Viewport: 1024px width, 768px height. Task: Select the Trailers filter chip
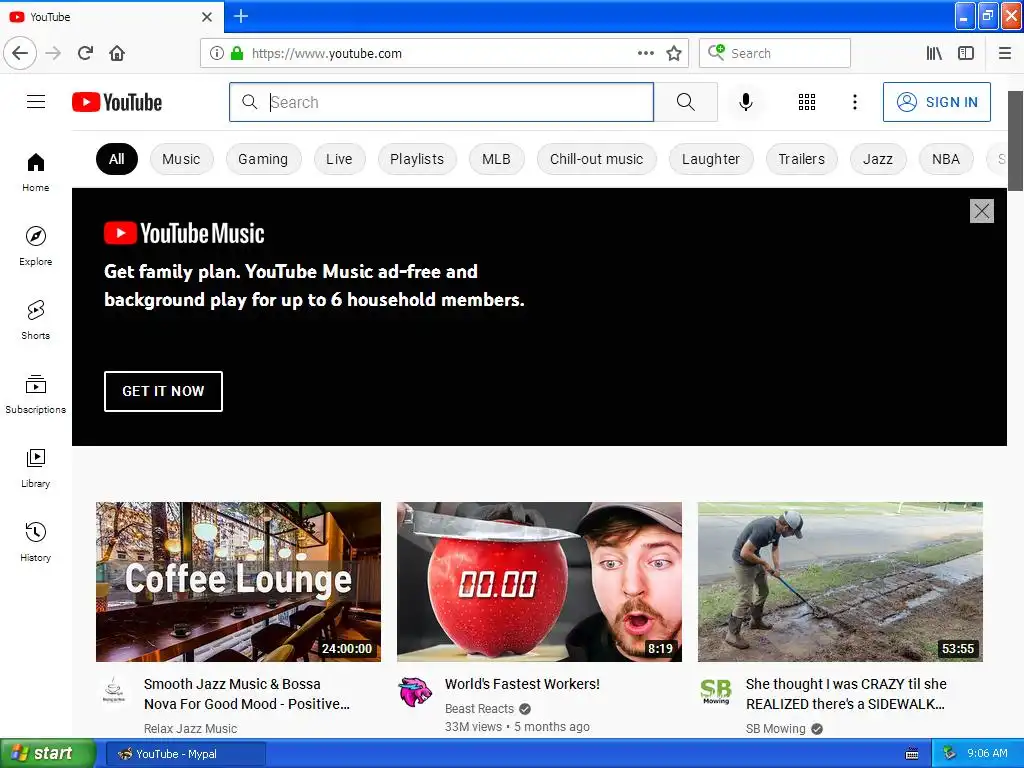[801, 159]
